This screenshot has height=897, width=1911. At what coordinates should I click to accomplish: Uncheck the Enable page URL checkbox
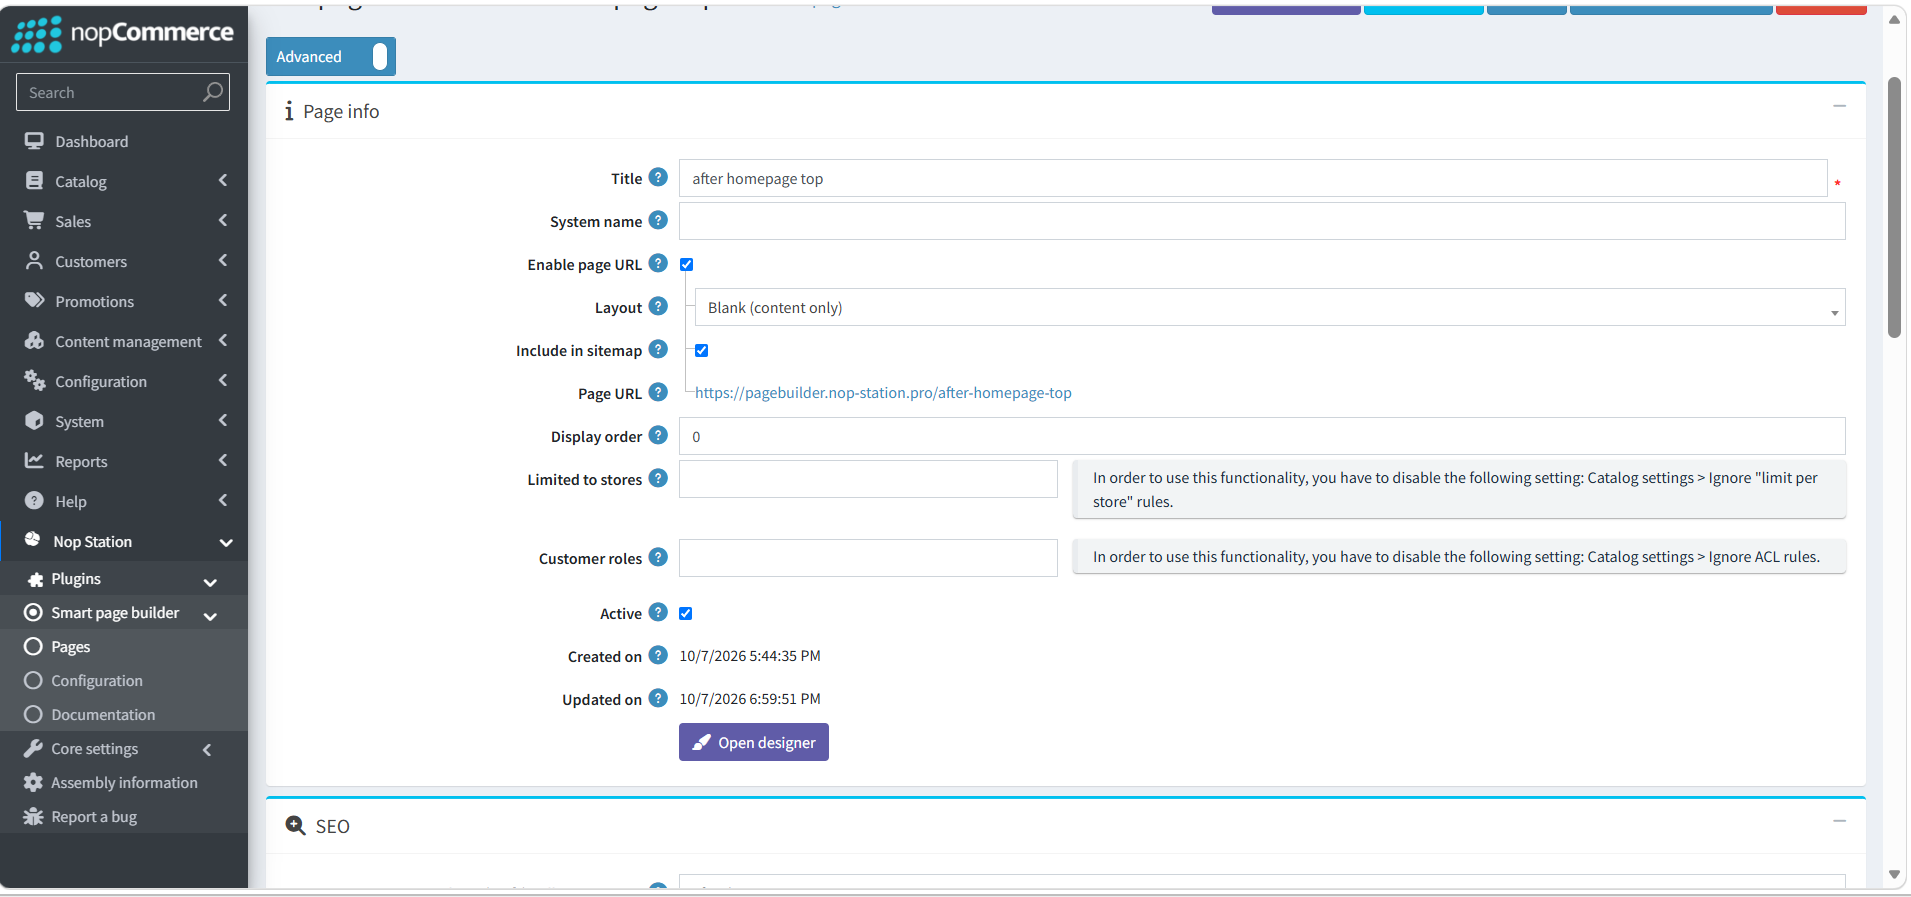tap(687, 265)
